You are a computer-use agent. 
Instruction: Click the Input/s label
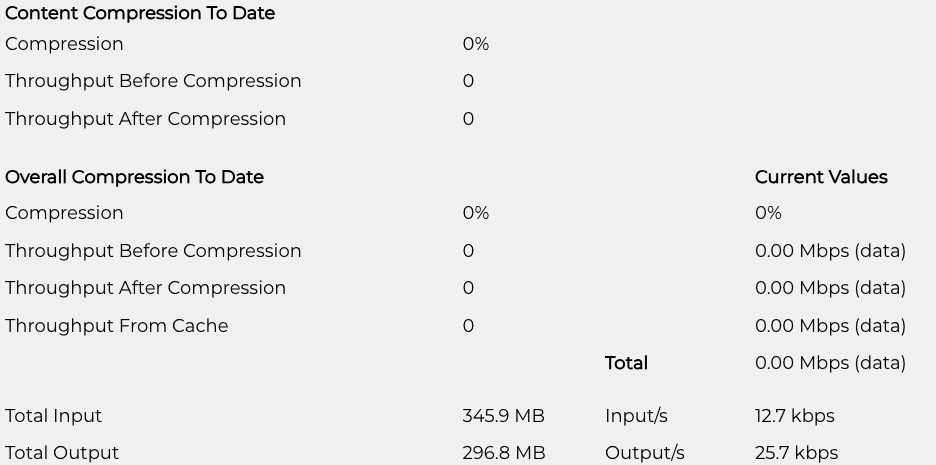point(636,416)
